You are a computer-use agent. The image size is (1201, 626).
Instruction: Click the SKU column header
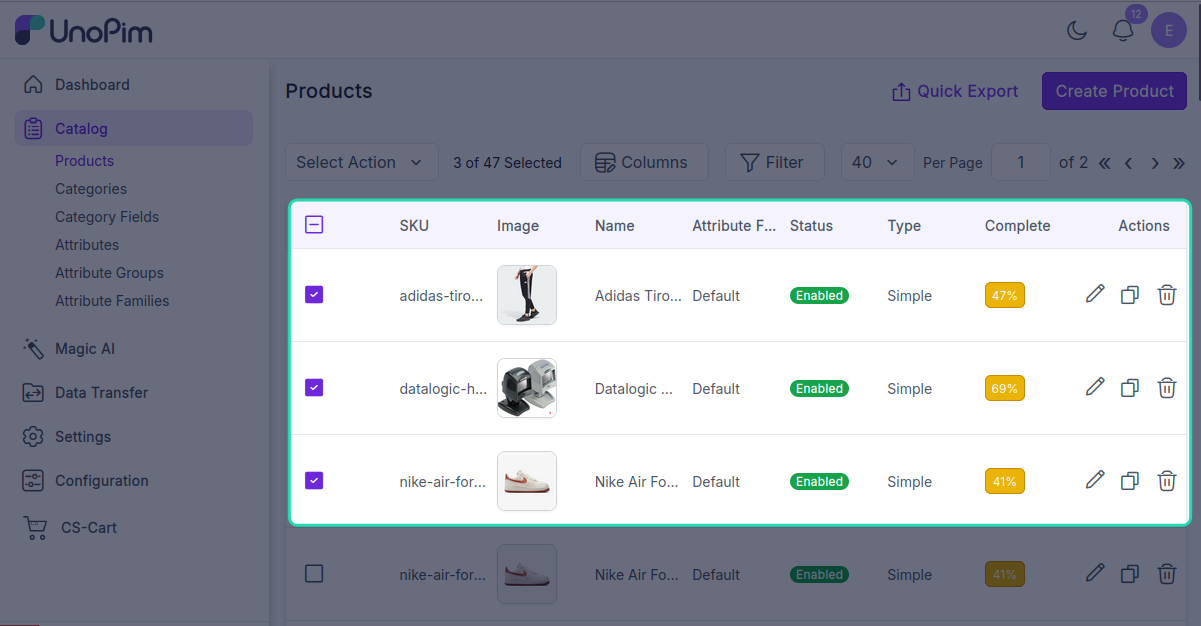414,226
